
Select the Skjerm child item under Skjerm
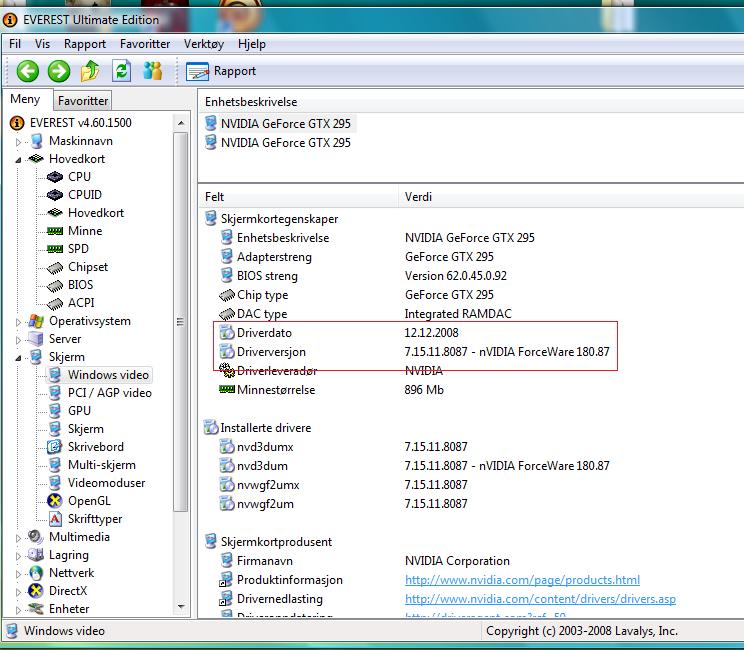pyautogui.click(x=85, y=429)
